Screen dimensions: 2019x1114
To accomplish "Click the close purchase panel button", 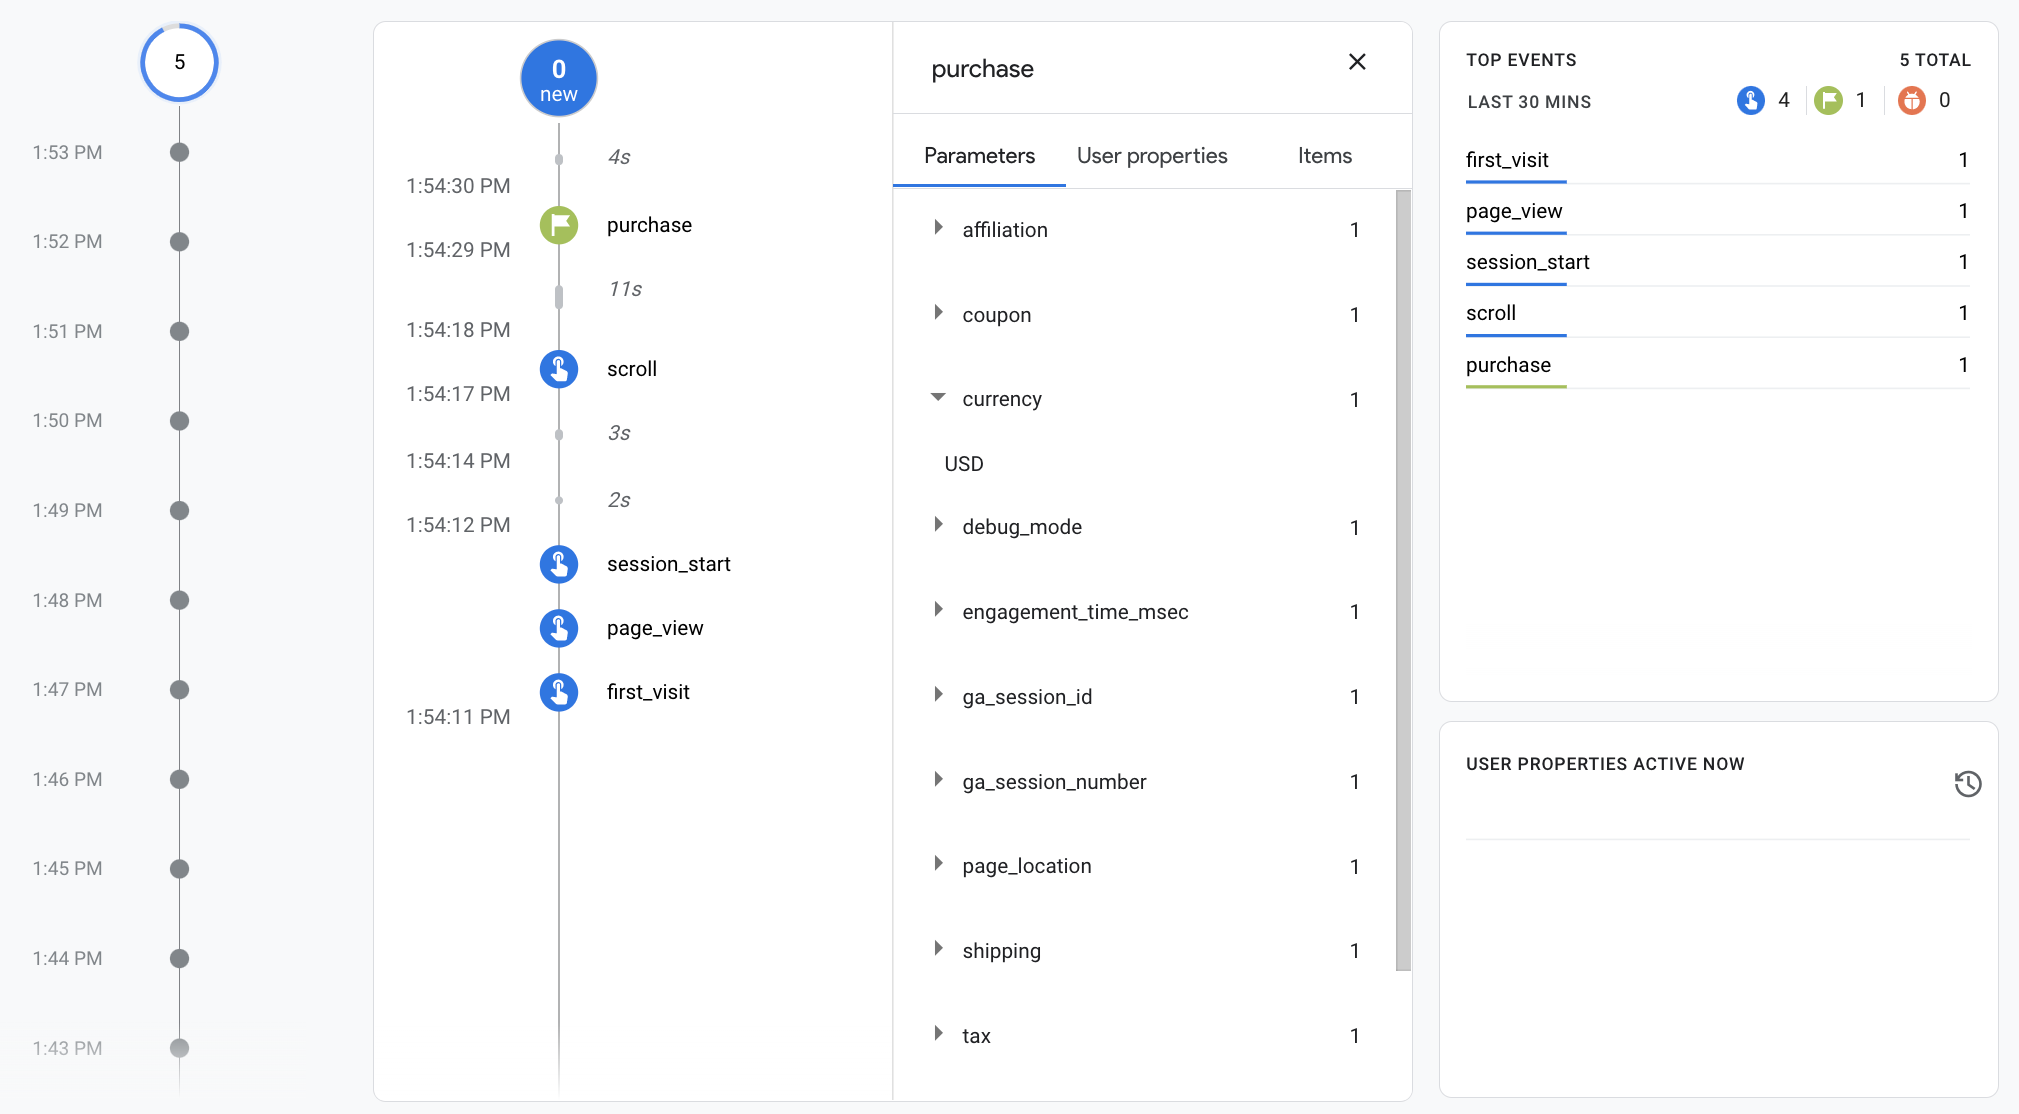I will click(1358, 62).
